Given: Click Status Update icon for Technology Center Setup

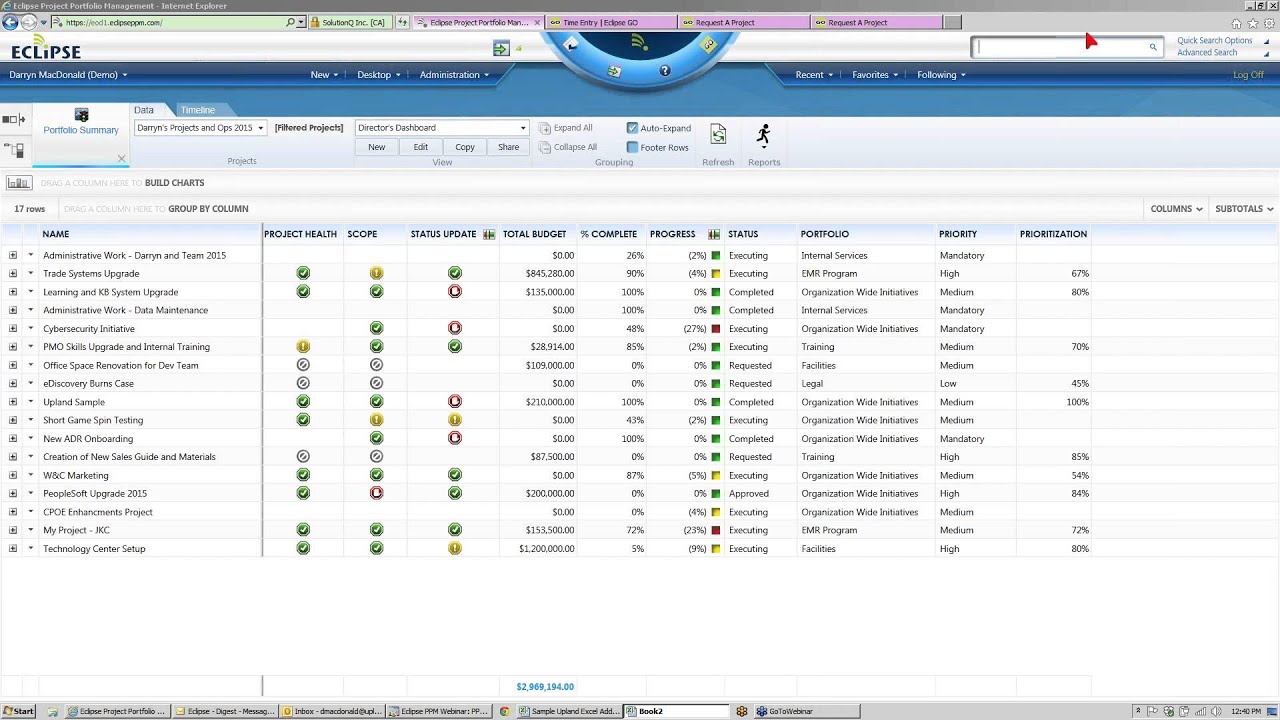Looking at the screenshot, I should point(455,548).
